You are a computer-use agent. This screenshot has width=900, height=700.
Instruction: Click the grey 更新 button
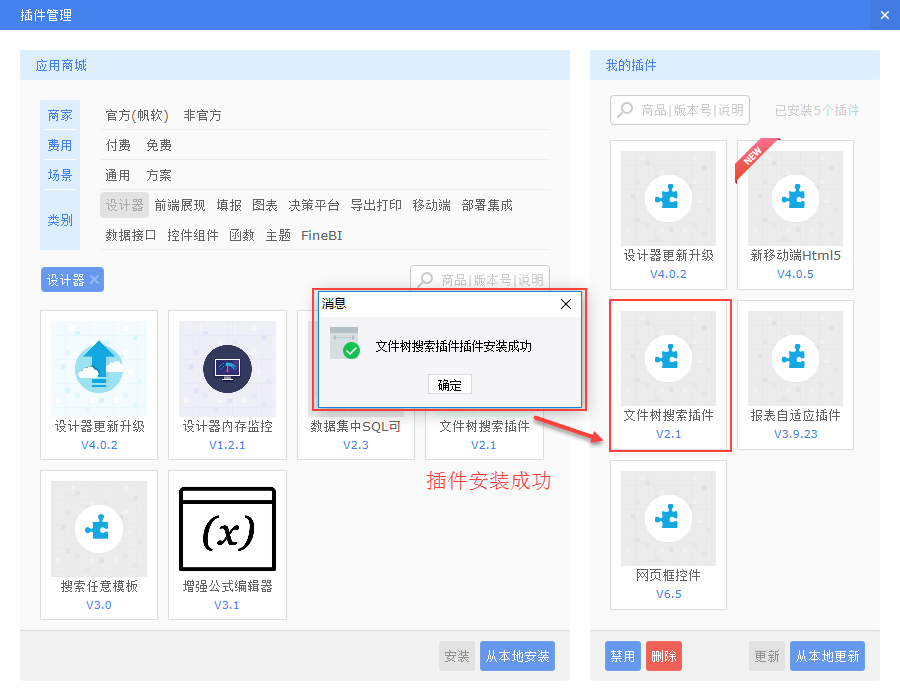767,656
